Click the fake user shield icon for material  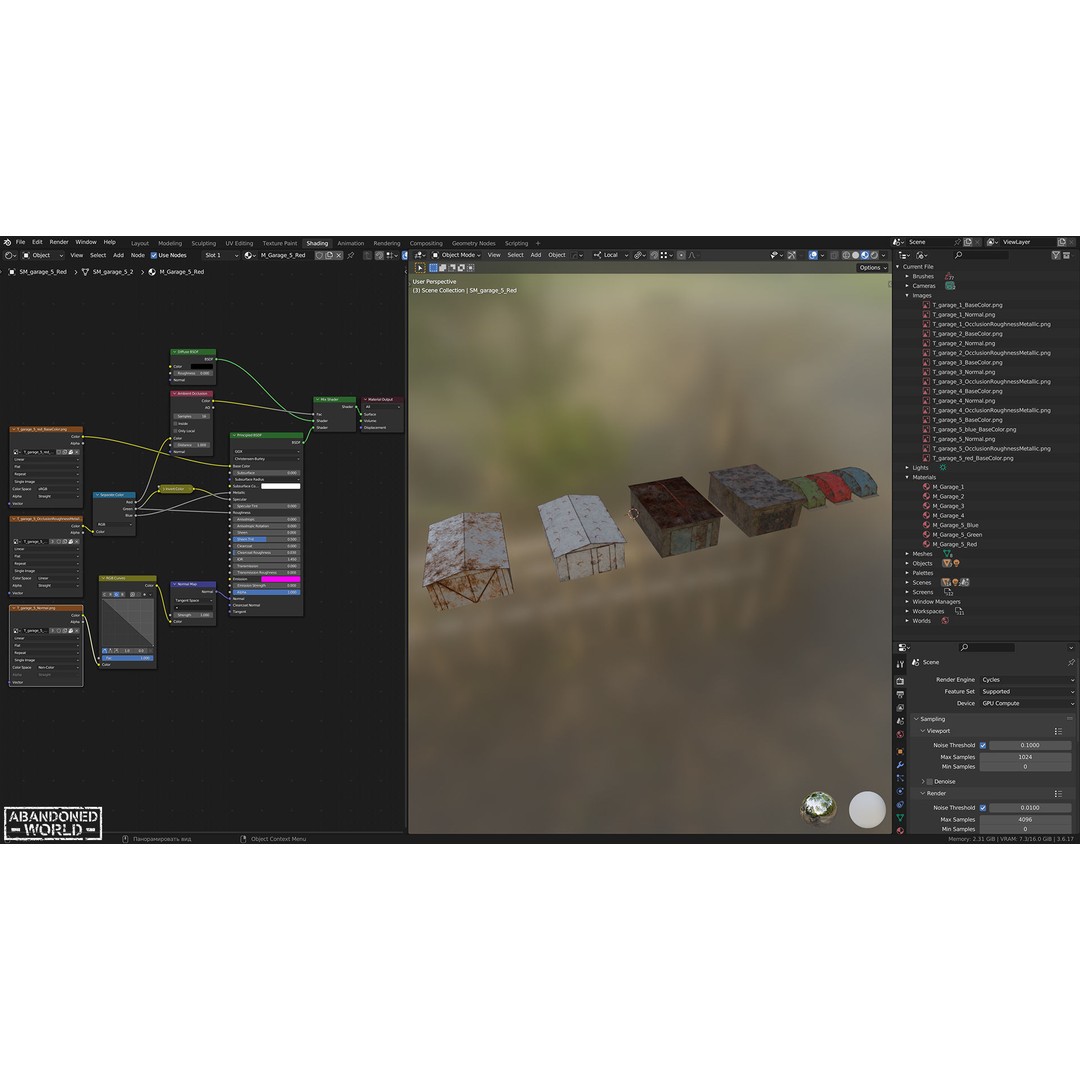[x=319, y=256]
